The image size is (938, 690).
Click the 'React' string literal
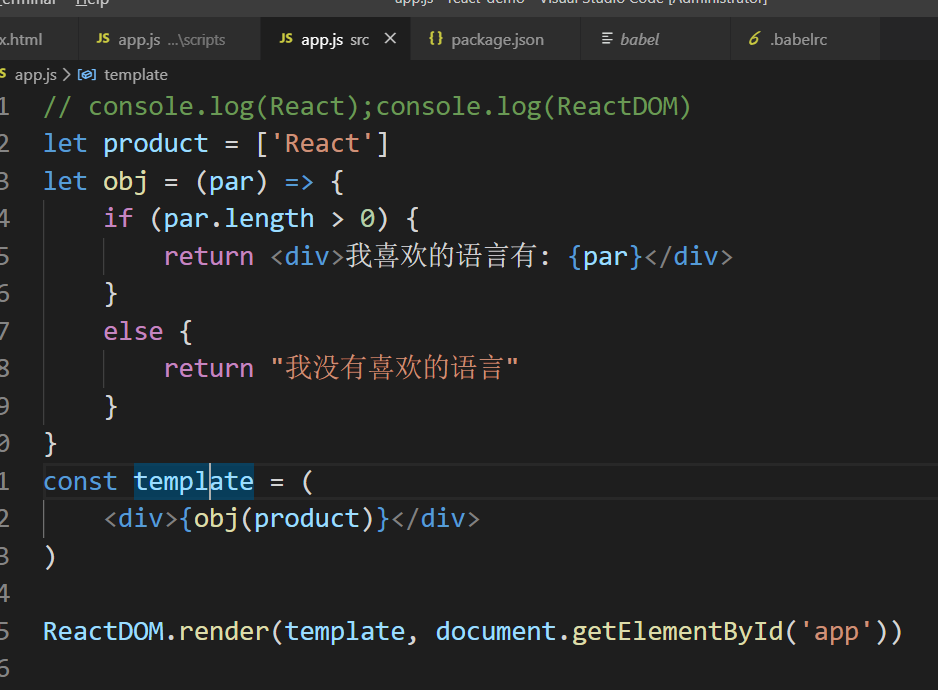[322, 144]
